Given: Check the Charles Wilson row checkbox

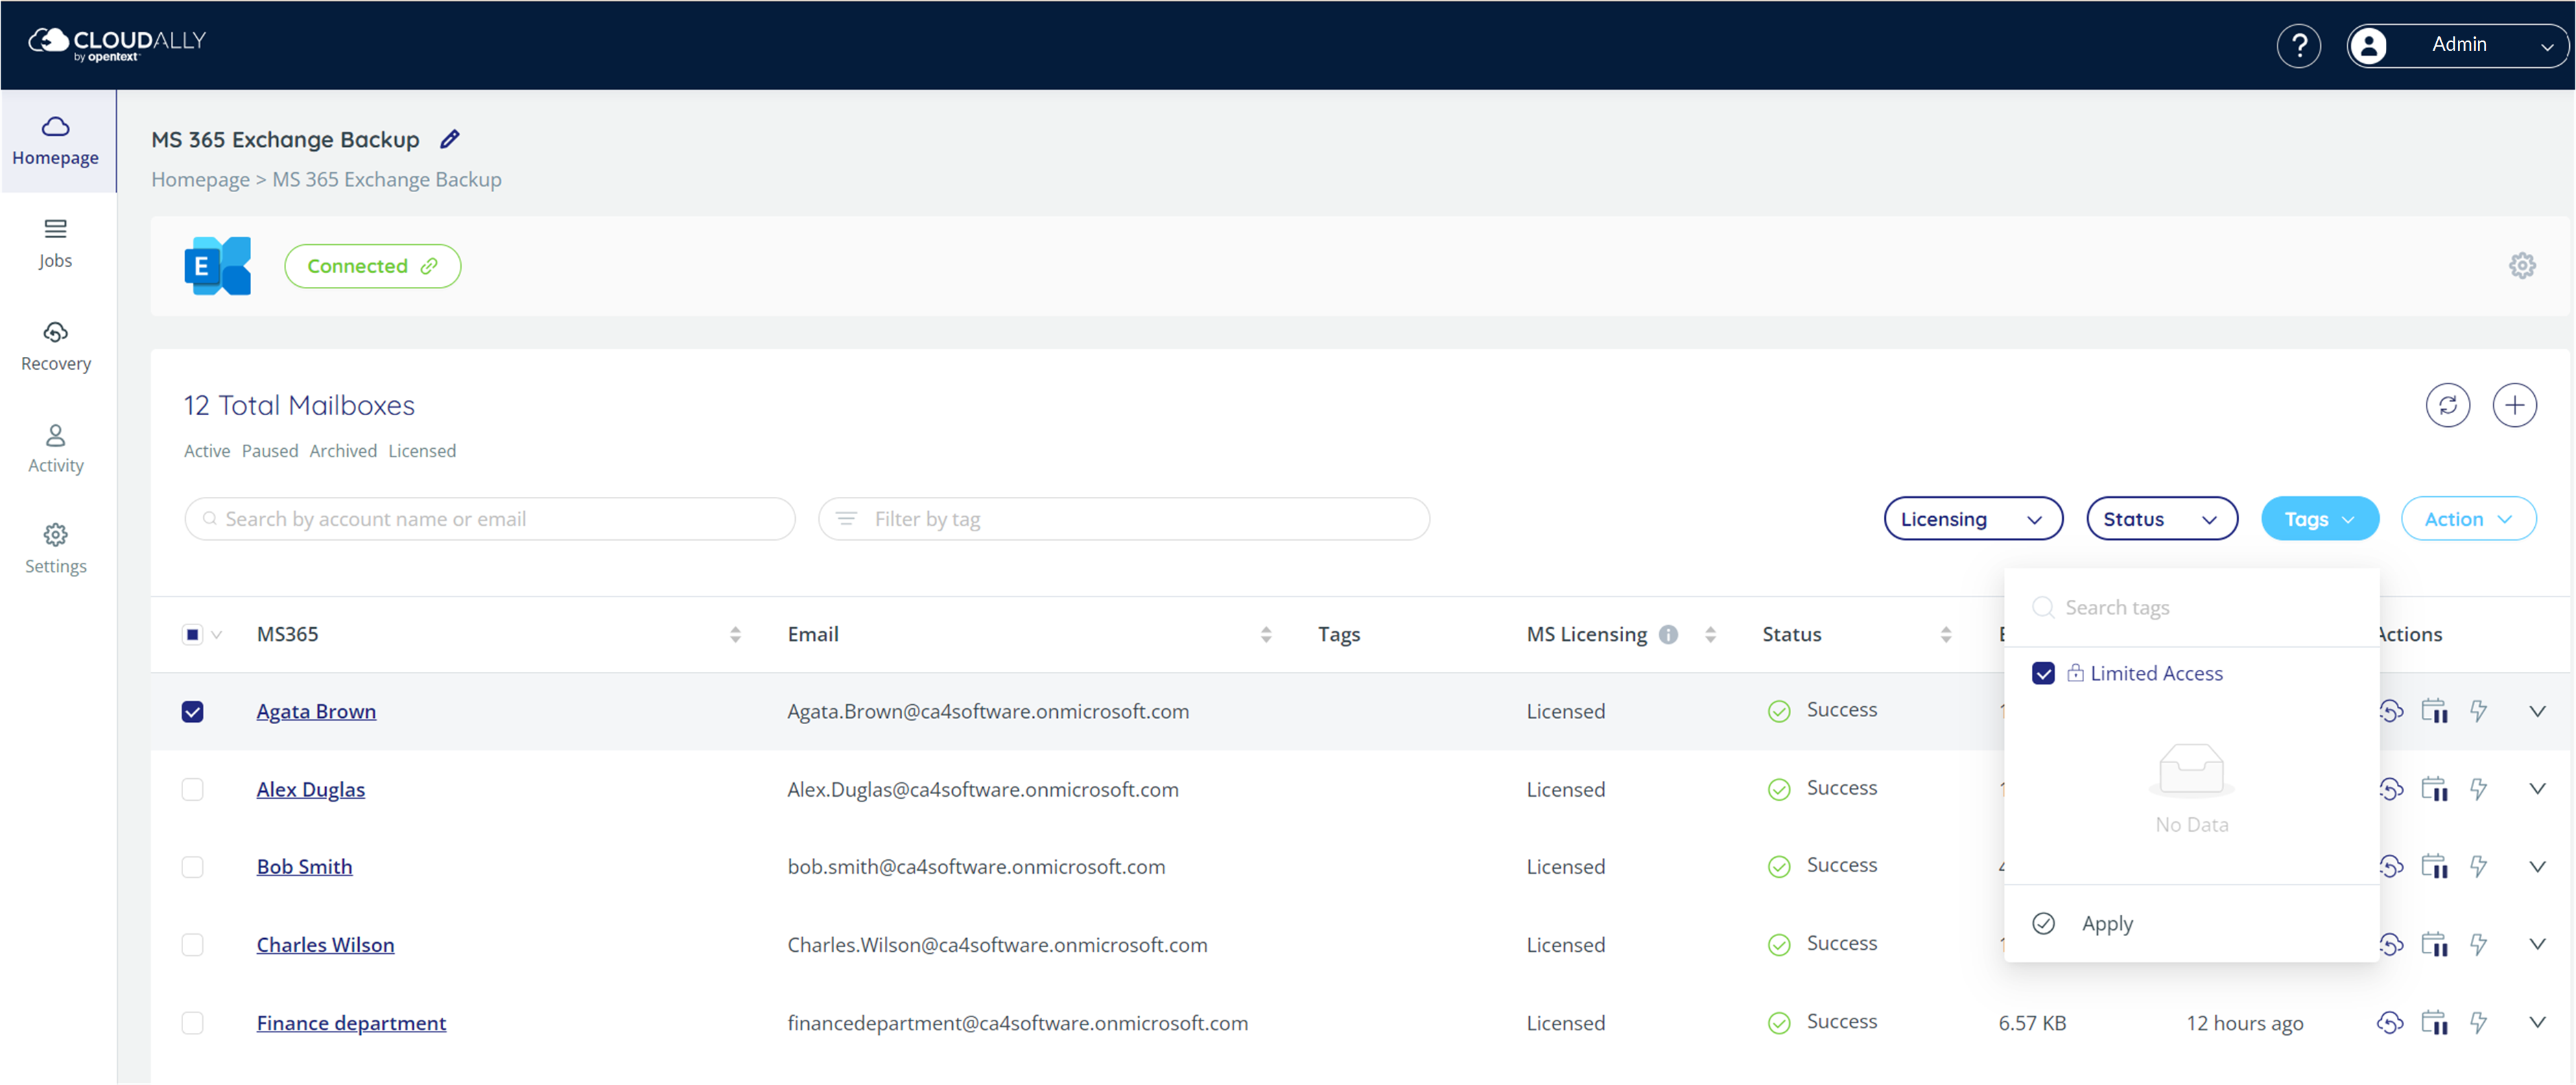Looking at the screenshot, I should 192,944.
